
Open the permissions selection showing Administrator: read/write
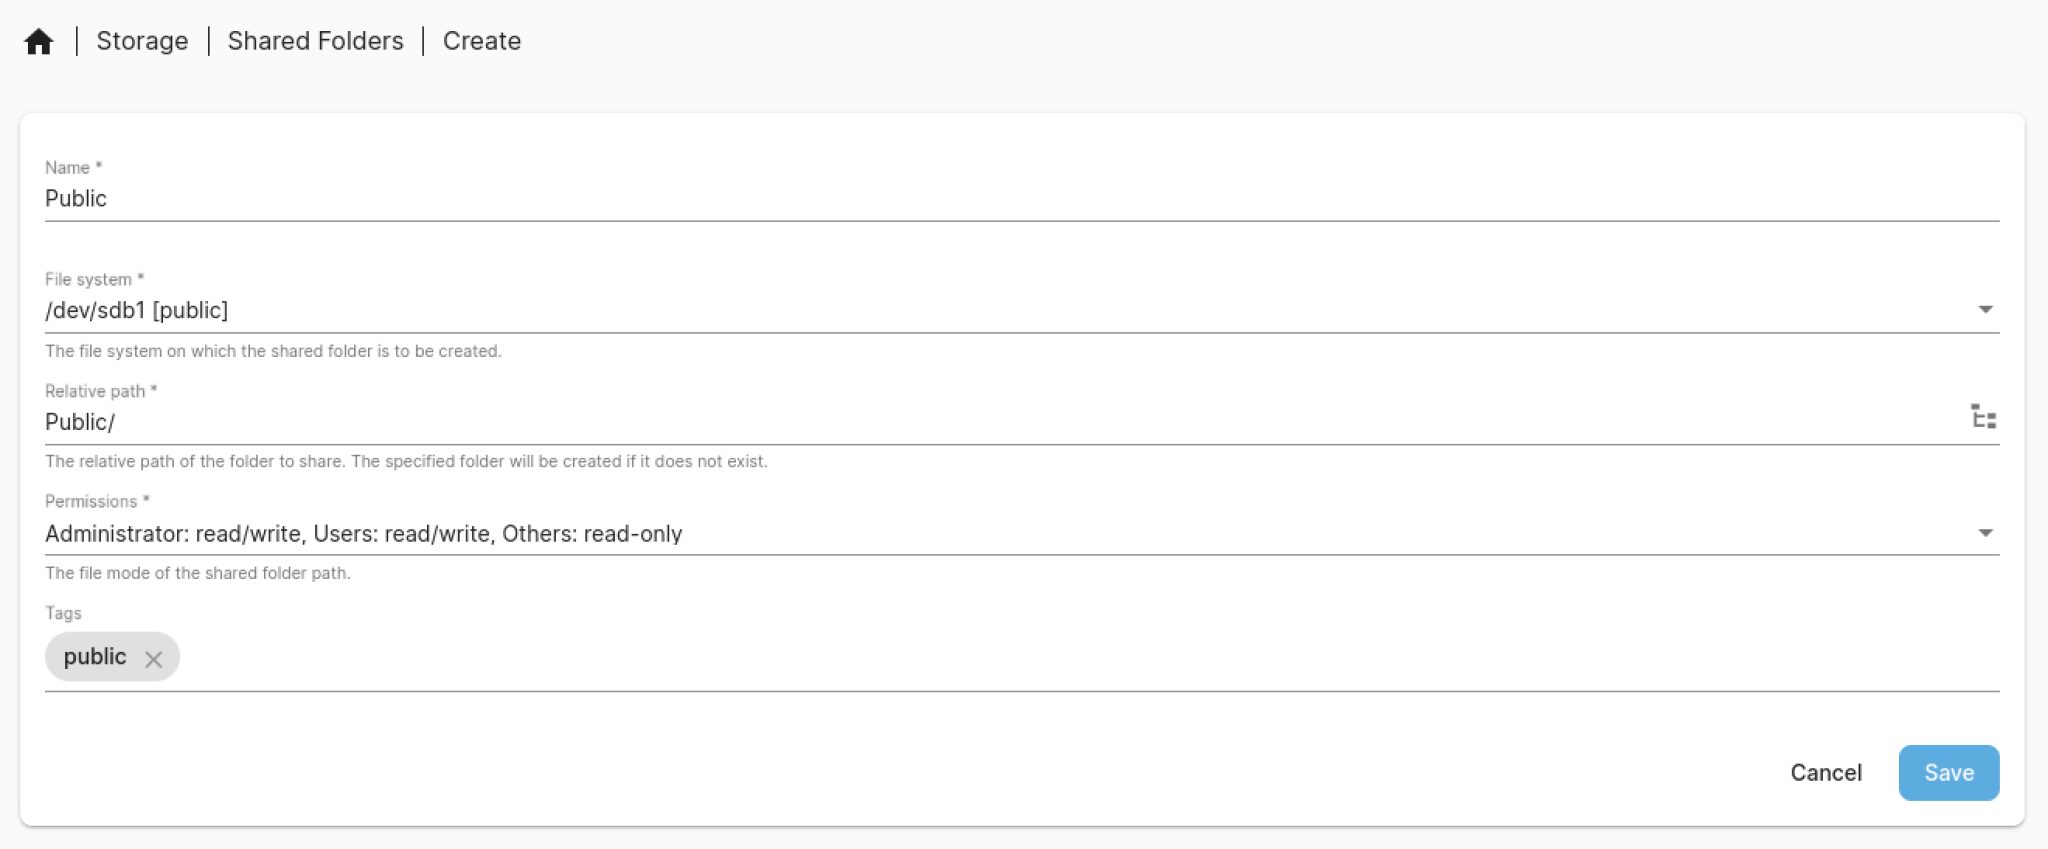point(363,534)
